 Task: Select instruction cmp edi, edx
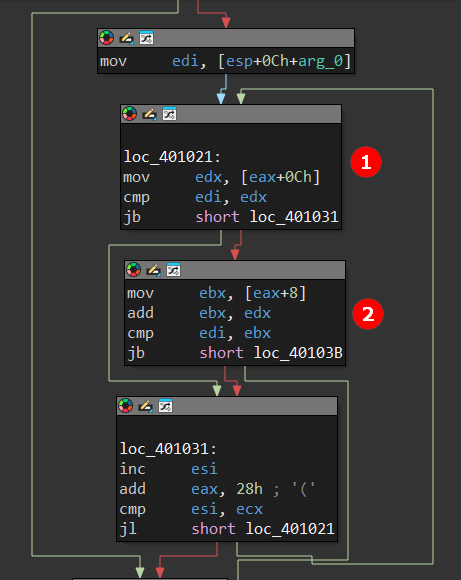195,197
